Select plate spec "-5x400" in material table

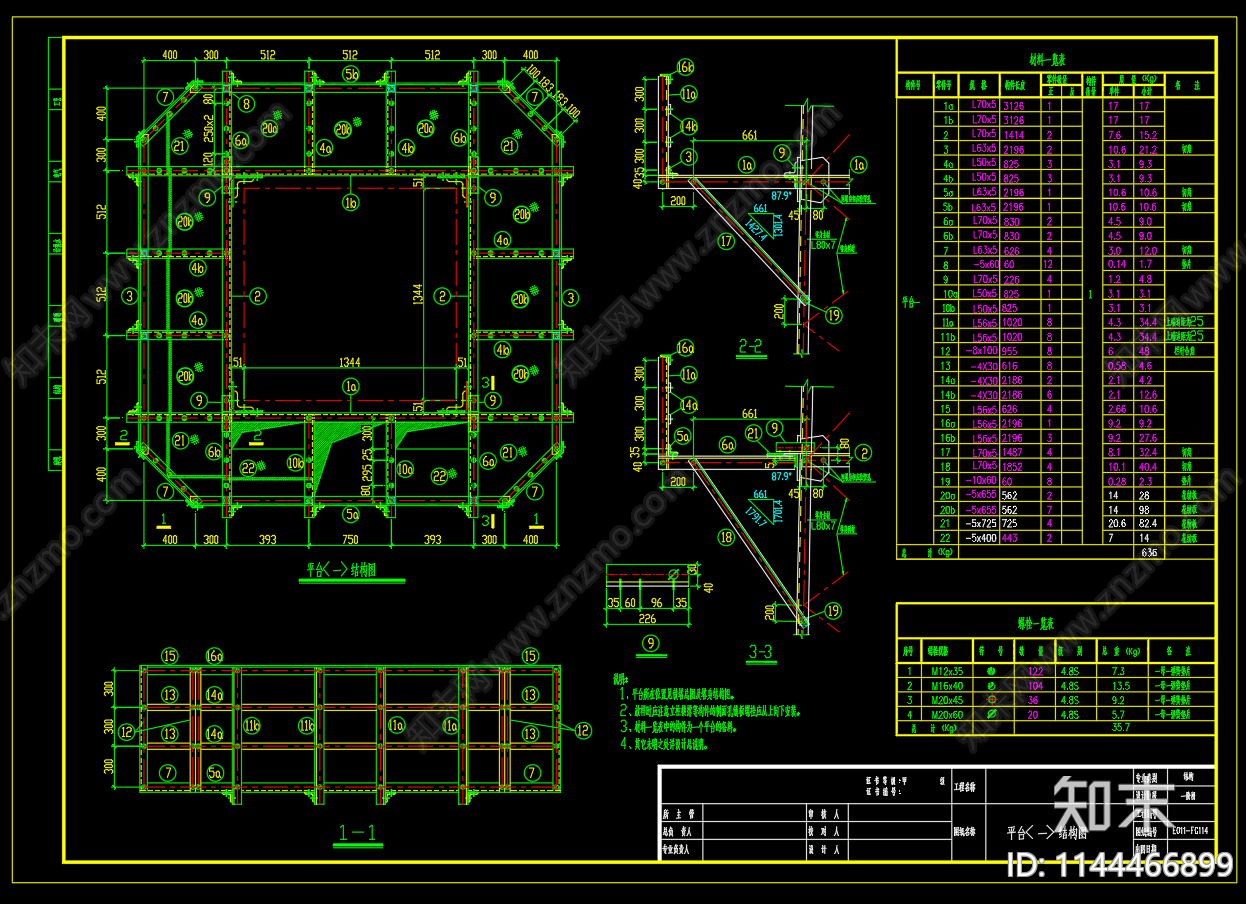(x=981, y=538)
